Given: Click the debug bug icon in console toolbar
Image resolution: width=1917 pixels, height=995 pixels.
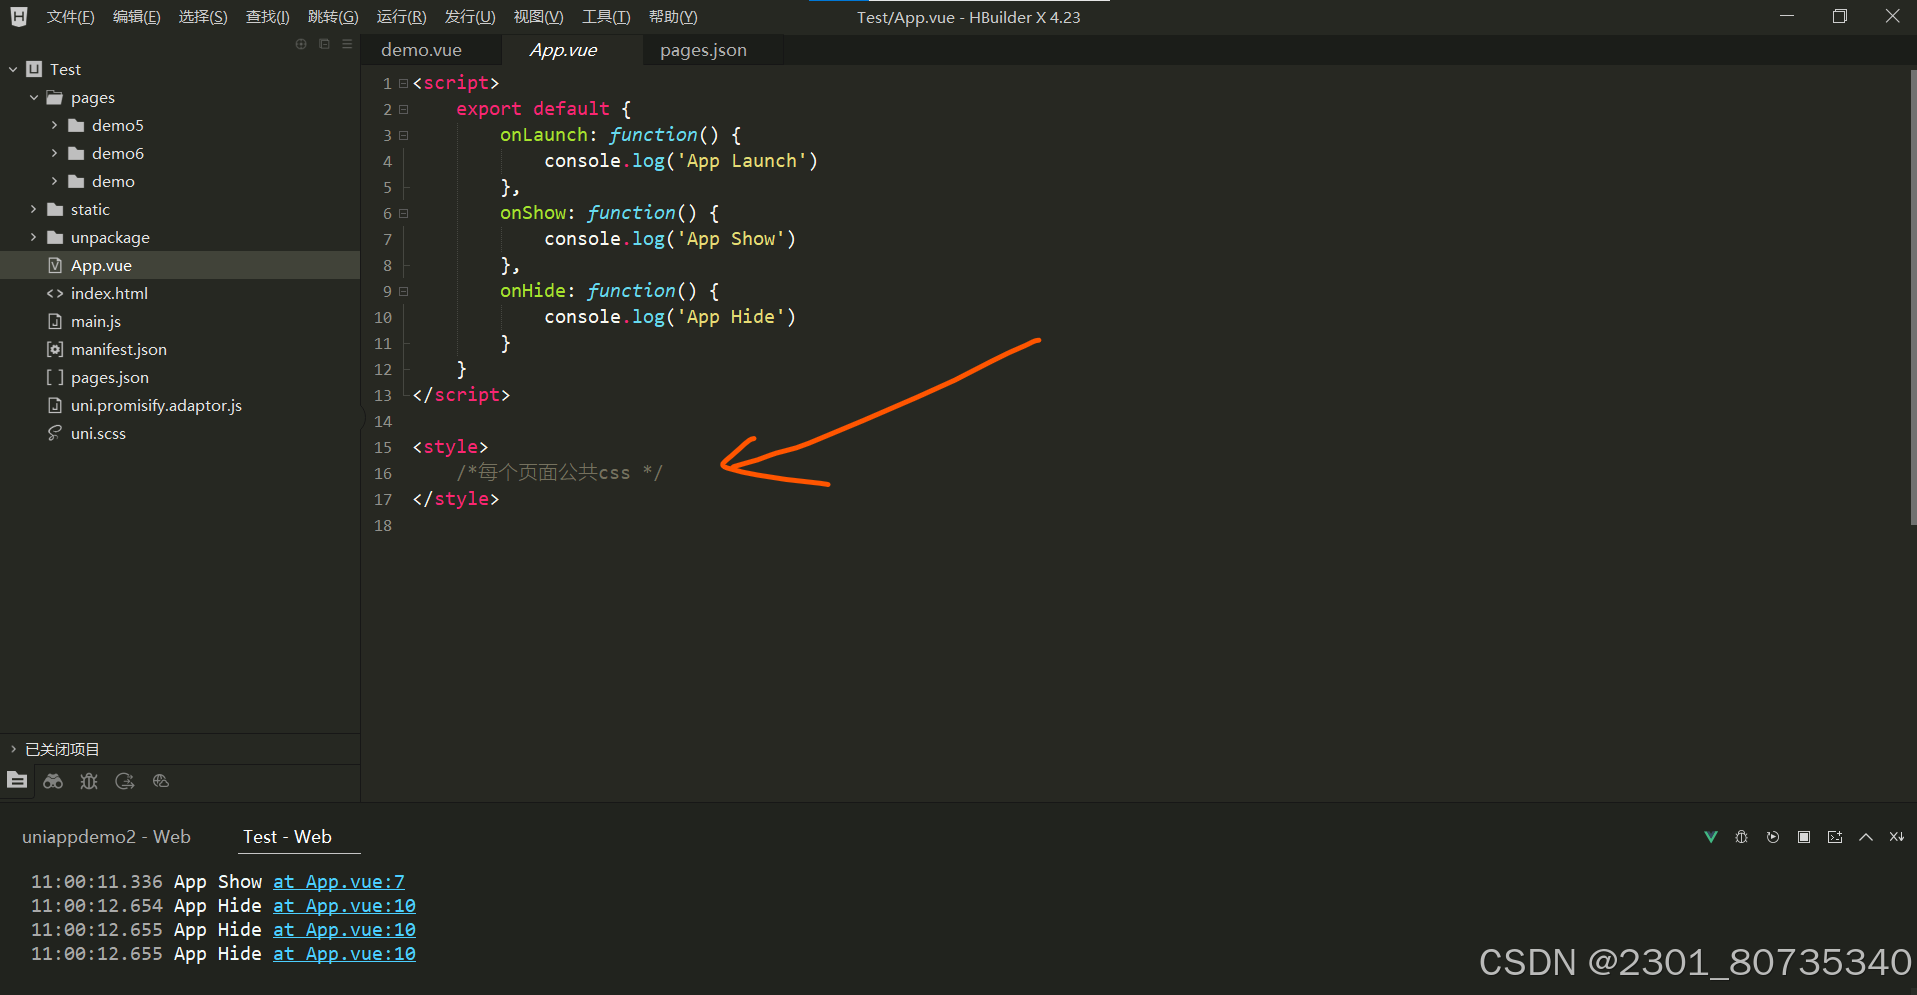Looking at the screenshot, I should click(1742, 837).
